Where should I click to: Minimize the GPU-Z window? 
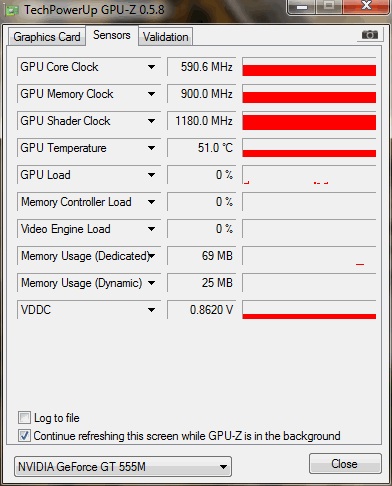(x=302, y=7)
